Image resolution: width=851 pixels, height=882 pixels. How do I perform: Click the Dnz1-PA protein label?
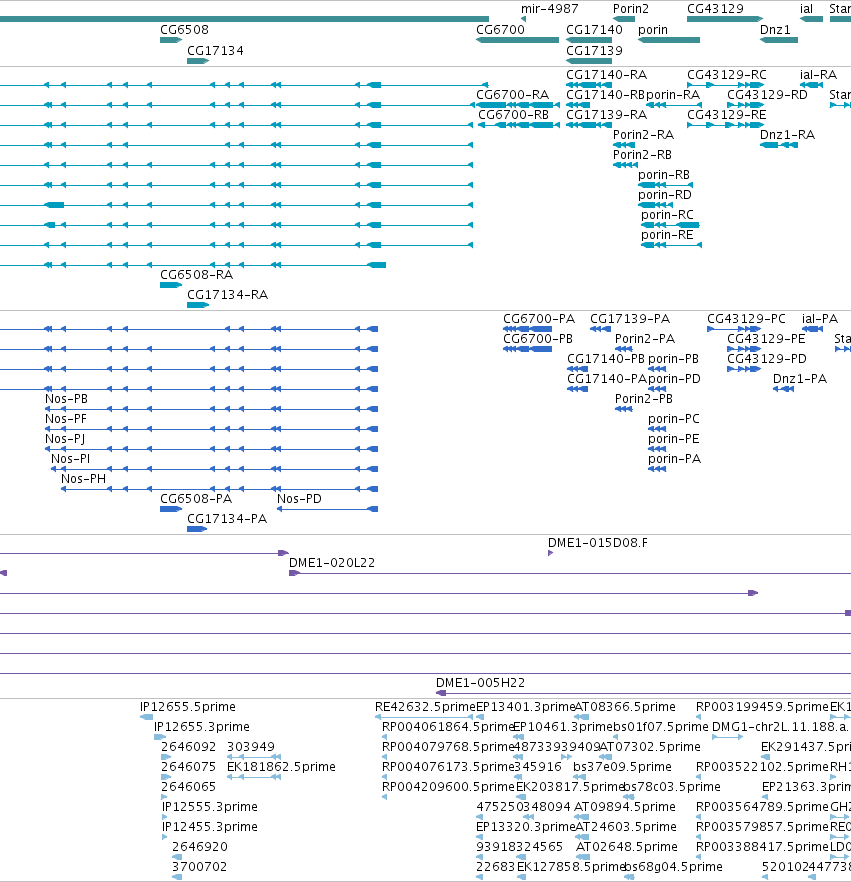800,379
